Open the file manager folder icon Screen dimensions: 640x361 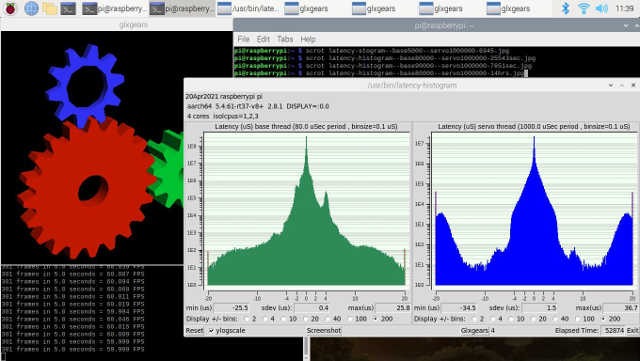[49, 8]
